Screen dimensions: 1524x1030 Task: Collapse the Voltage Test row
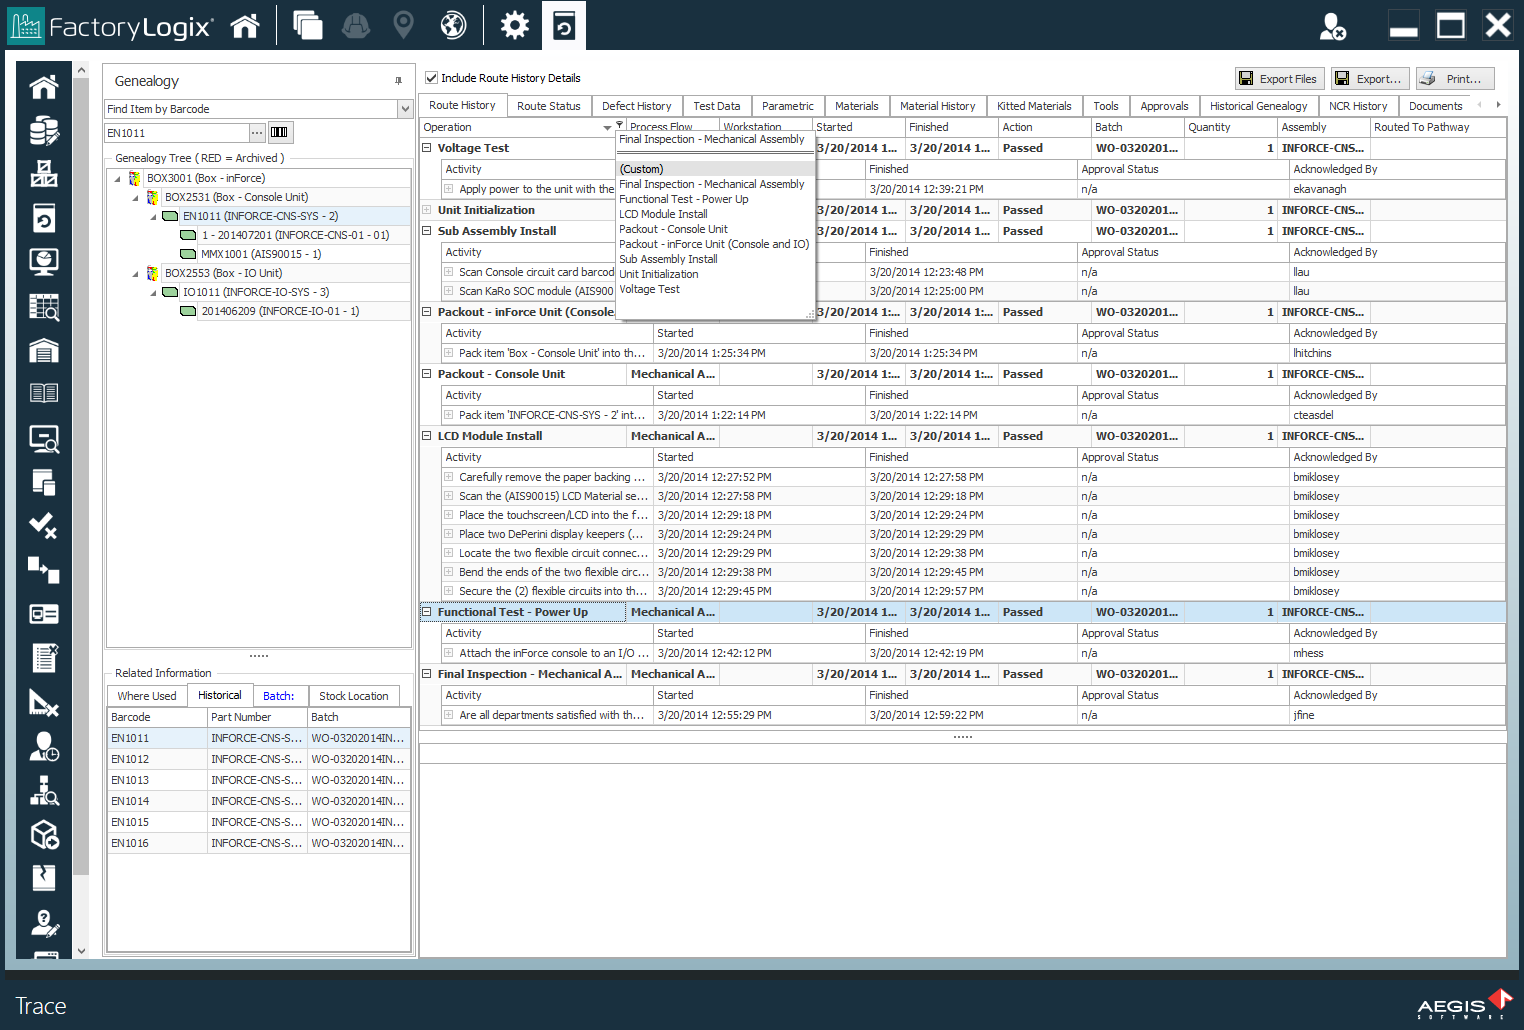tap(427, 148)
